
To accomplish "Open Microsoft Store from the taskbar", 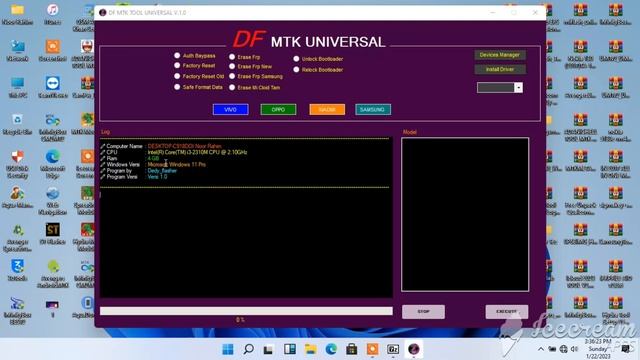I will [351, 349].
